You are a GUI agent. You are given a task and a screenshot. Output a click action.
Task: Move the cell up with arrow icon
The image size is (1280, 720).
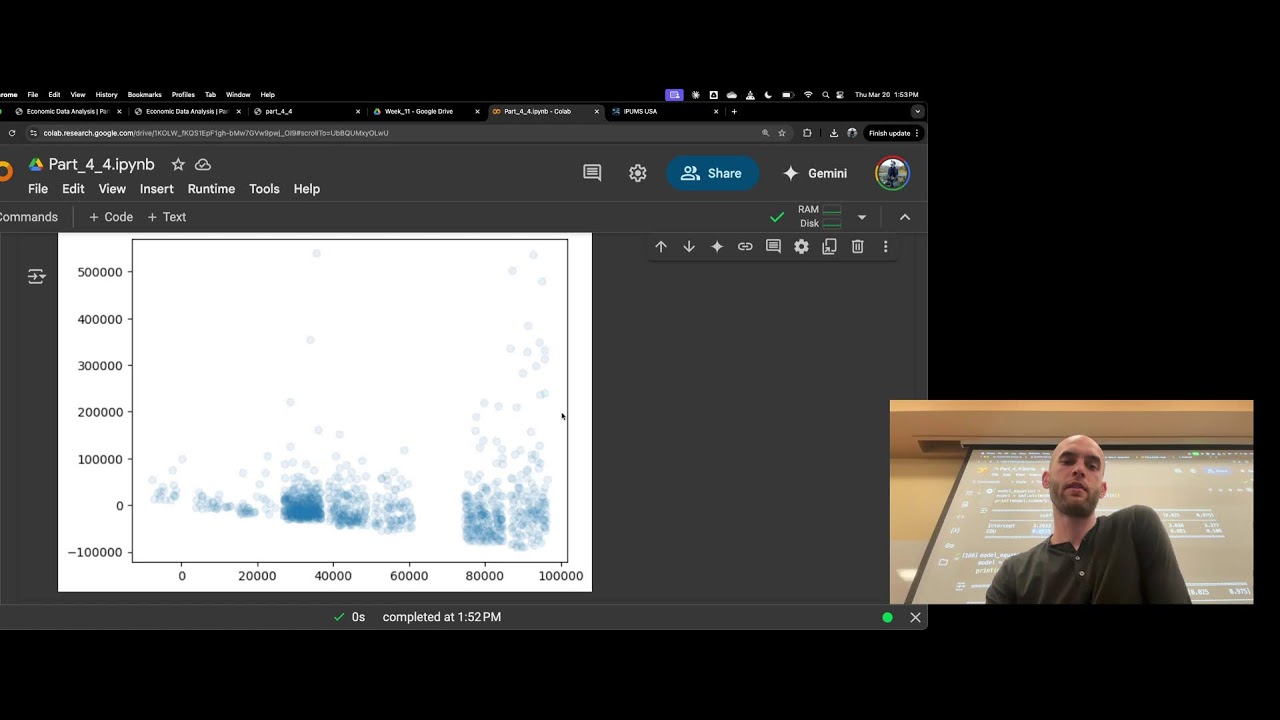point(661,246)
